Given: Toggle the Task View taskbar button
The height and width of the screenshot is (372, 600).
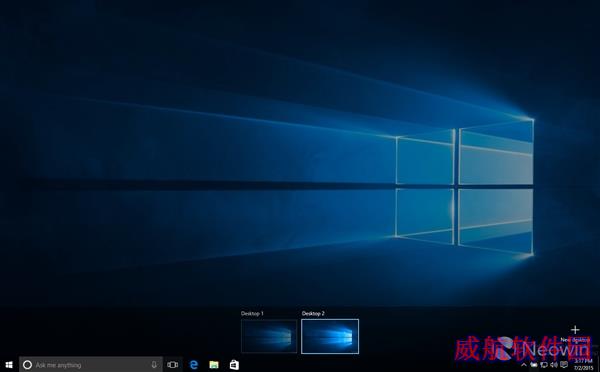Looking at the screenshot, I should tap(173, 365).
